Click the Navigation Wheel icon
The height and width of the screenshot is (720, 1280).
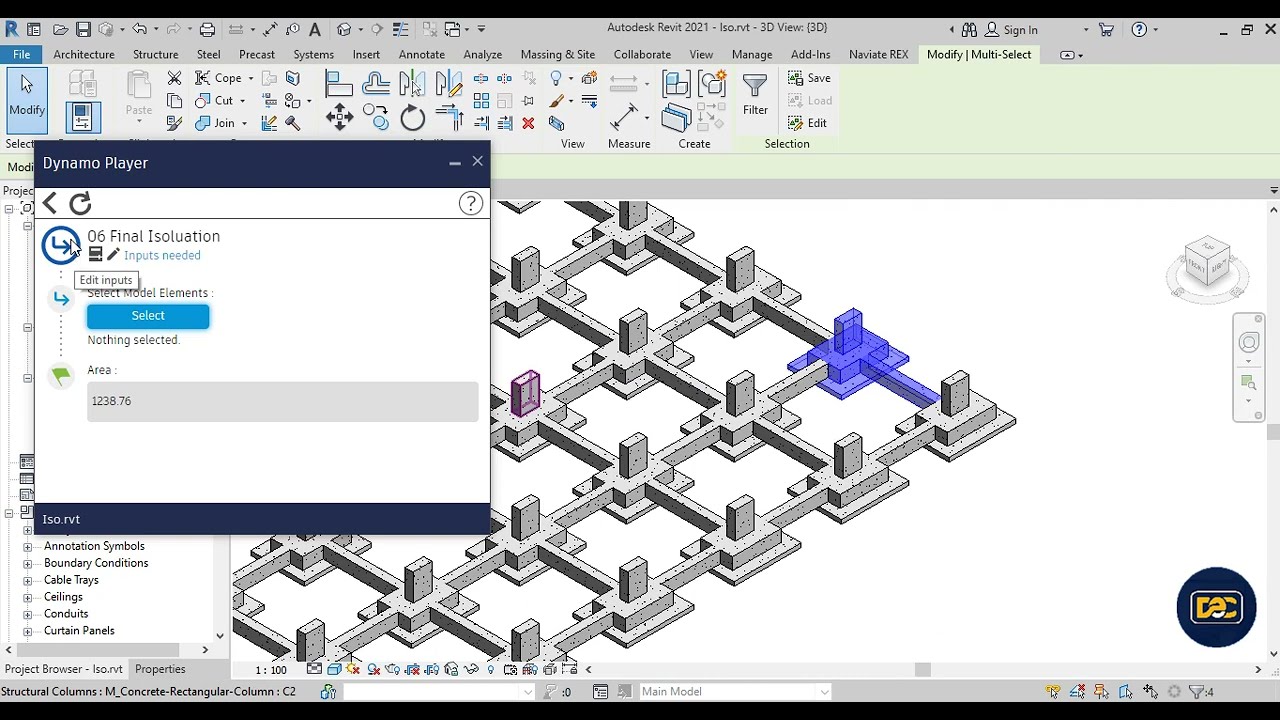[1249, 344]
